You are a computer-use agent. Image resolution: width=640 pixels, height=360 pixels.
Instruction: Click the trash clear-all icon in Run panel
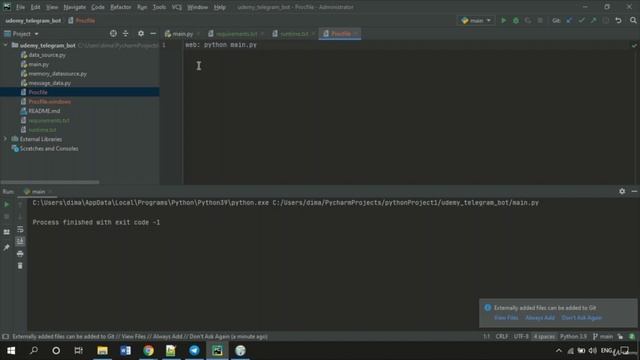coord(20,266)
